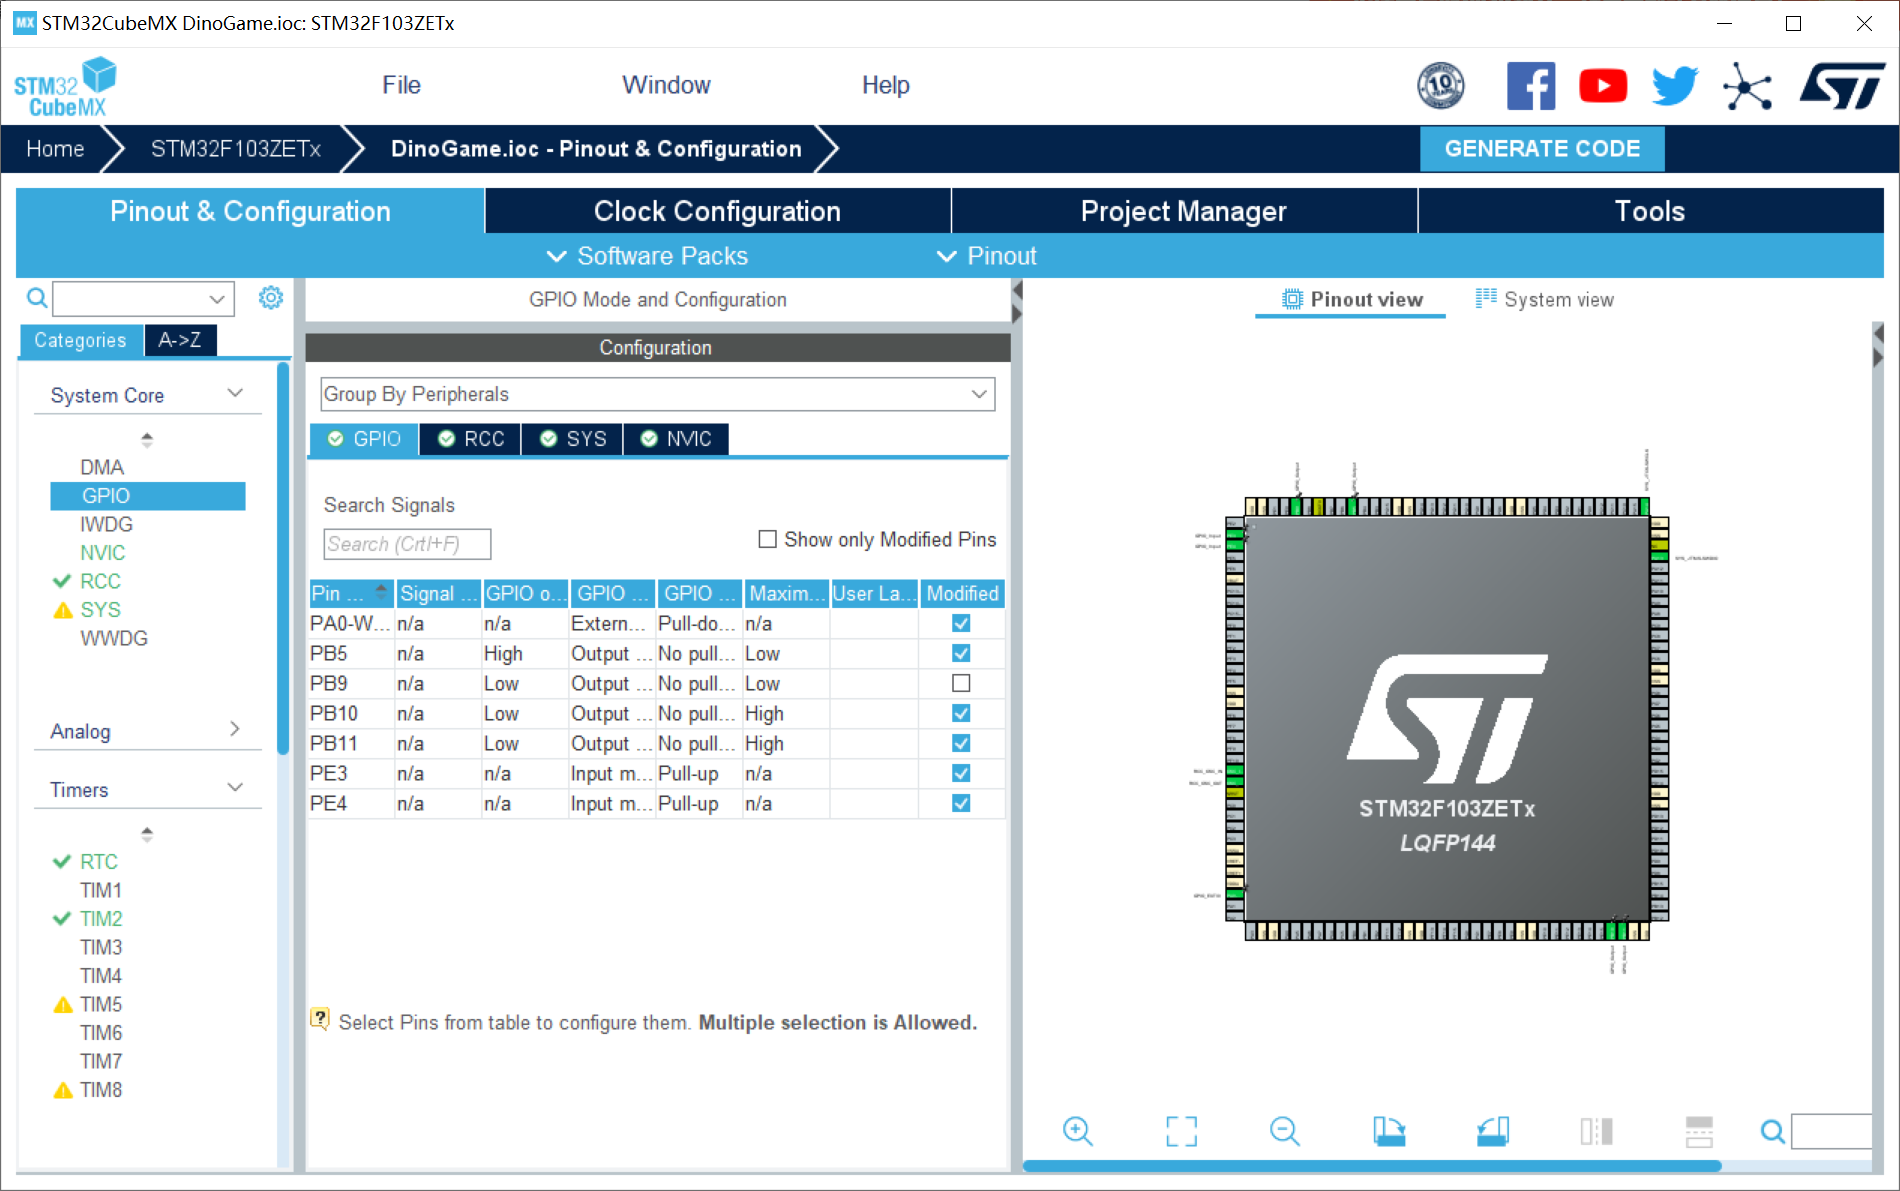Click the STM32F103ZETx breadcrumb

[x=236, y=149]
